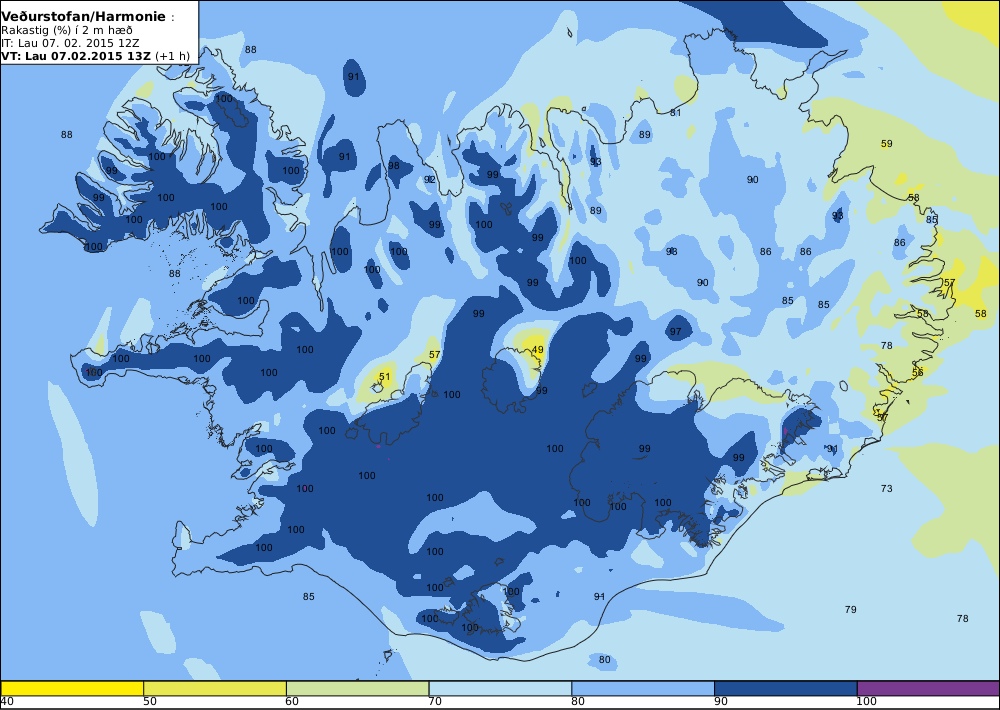
Task: Click the medium blue 80–90 legend swatch
Action: 643,688
